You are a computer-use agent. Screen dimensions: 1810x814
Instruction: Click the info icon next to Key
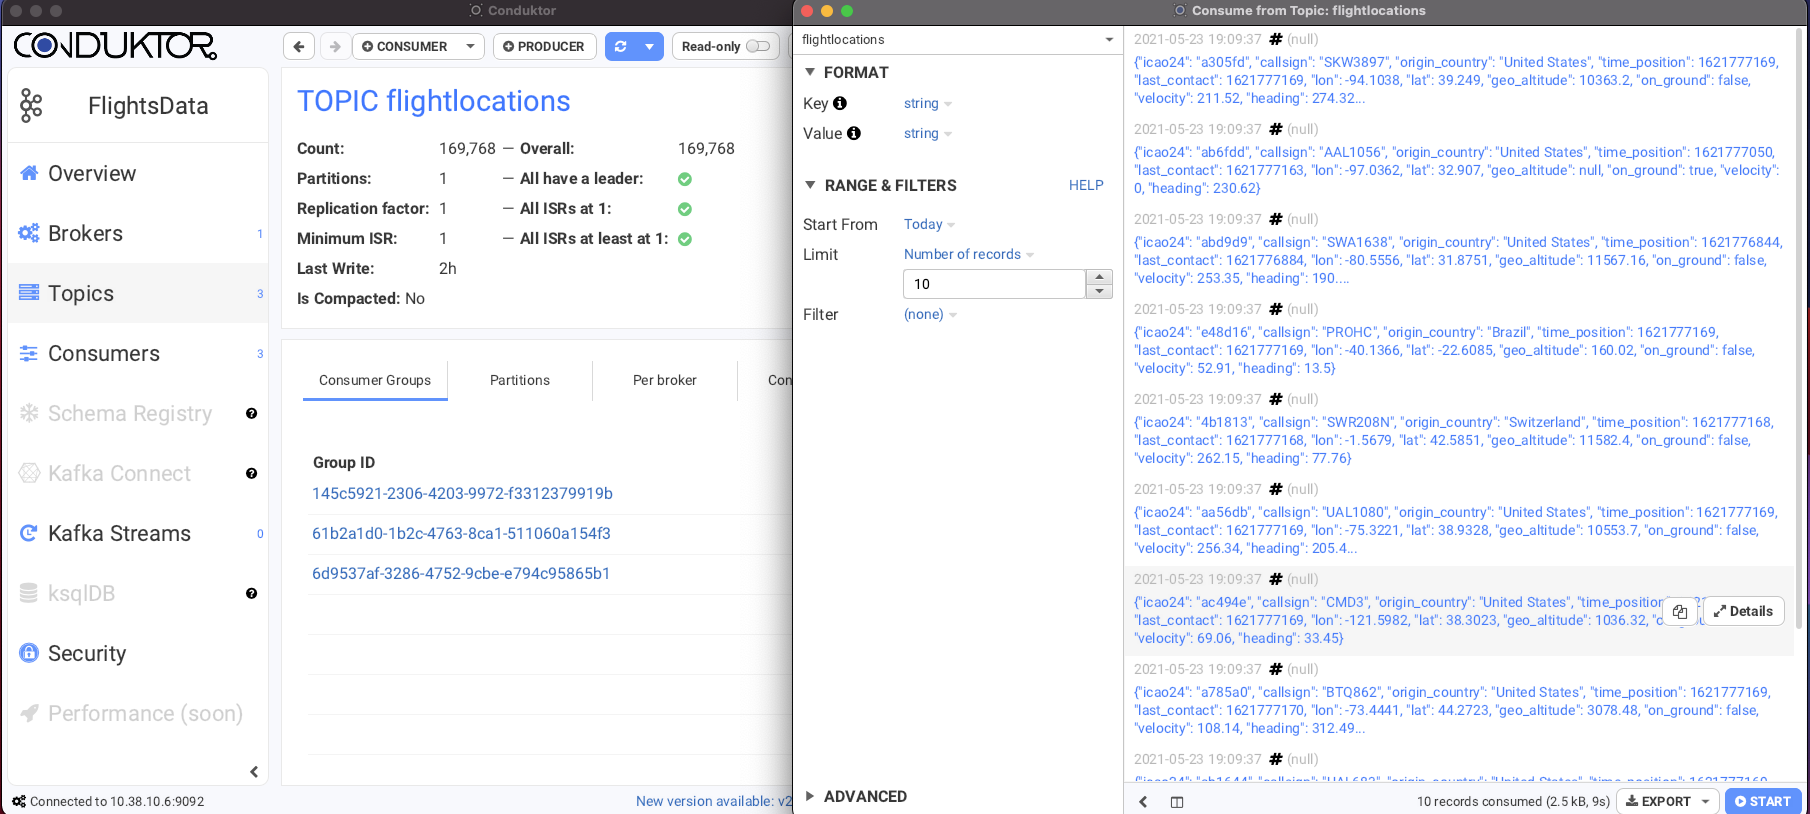(x=840, y=103)
